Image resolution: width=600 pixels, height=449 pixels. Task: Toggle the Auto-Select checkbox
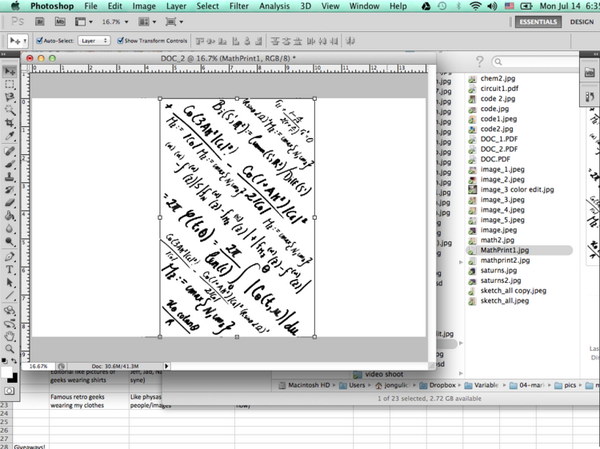point(39,41)
